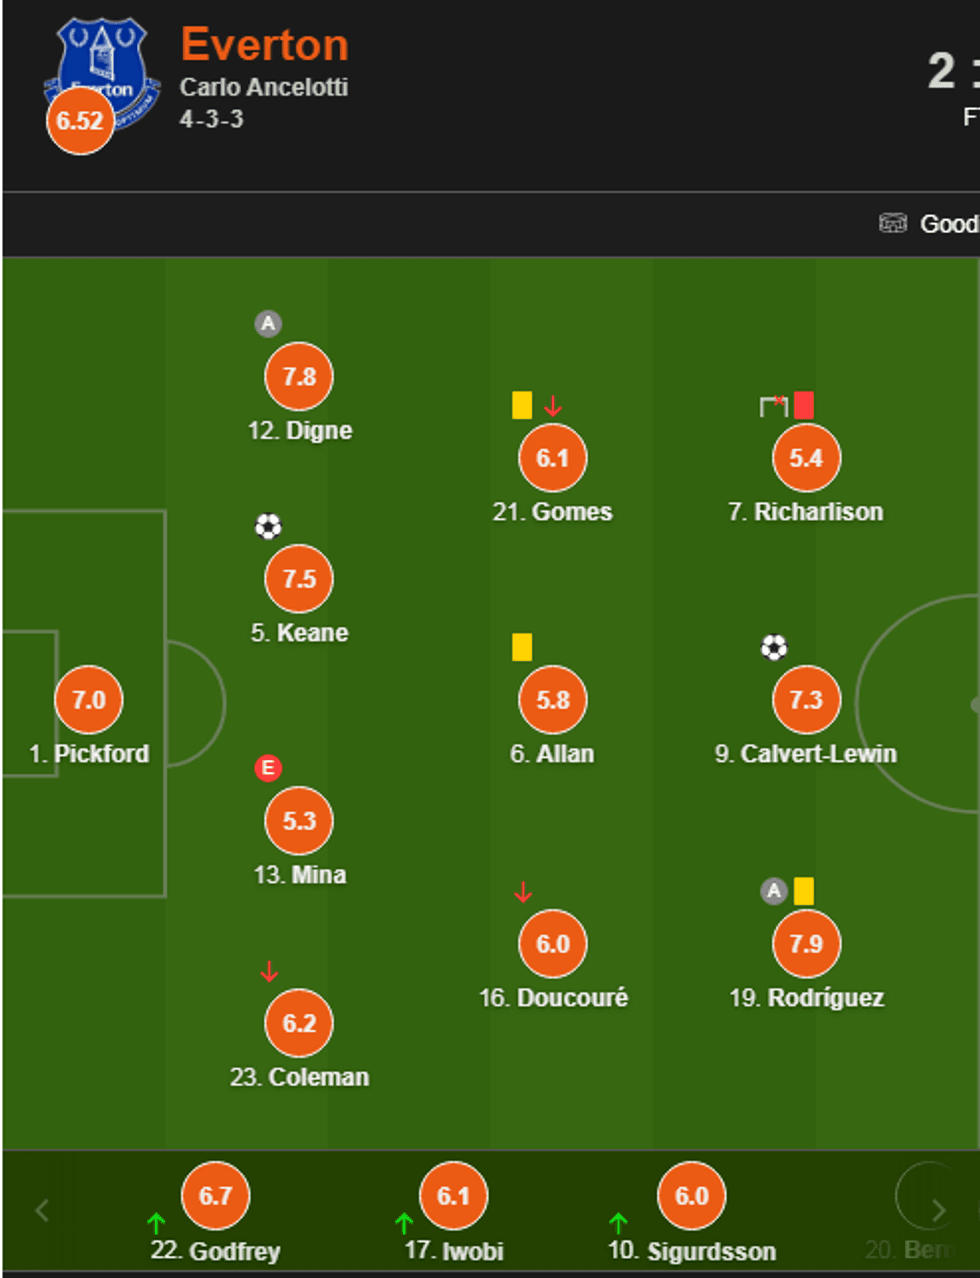Click Godfrey's green substituted-on arrow
This screenshot has width=980, height=1278.
156,1223
